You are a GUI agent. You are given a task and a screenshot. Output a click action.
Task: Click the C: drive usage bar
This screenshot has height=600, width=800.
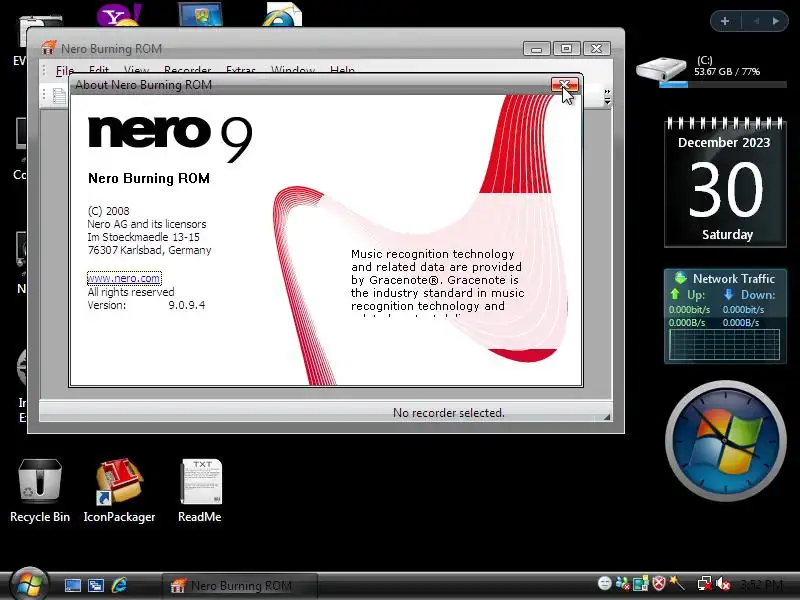click(723, 85)
